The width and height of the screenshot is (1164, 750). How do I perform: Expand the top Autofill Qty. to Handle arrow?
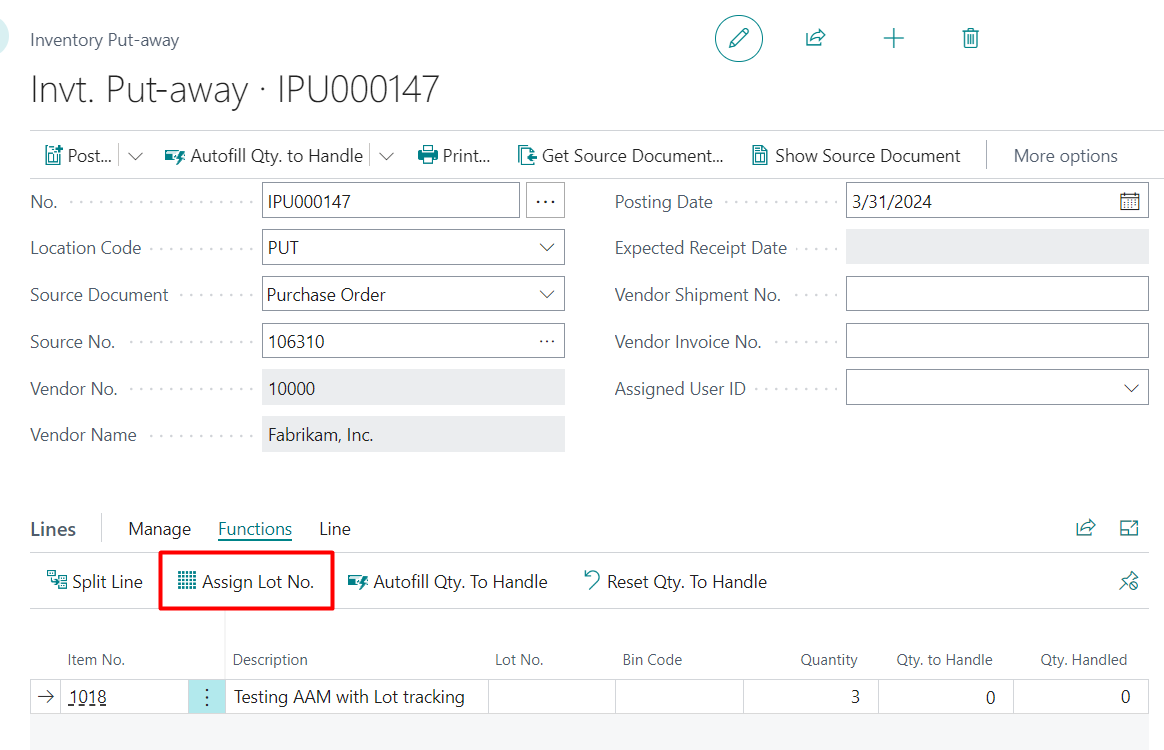pos(387,156)
